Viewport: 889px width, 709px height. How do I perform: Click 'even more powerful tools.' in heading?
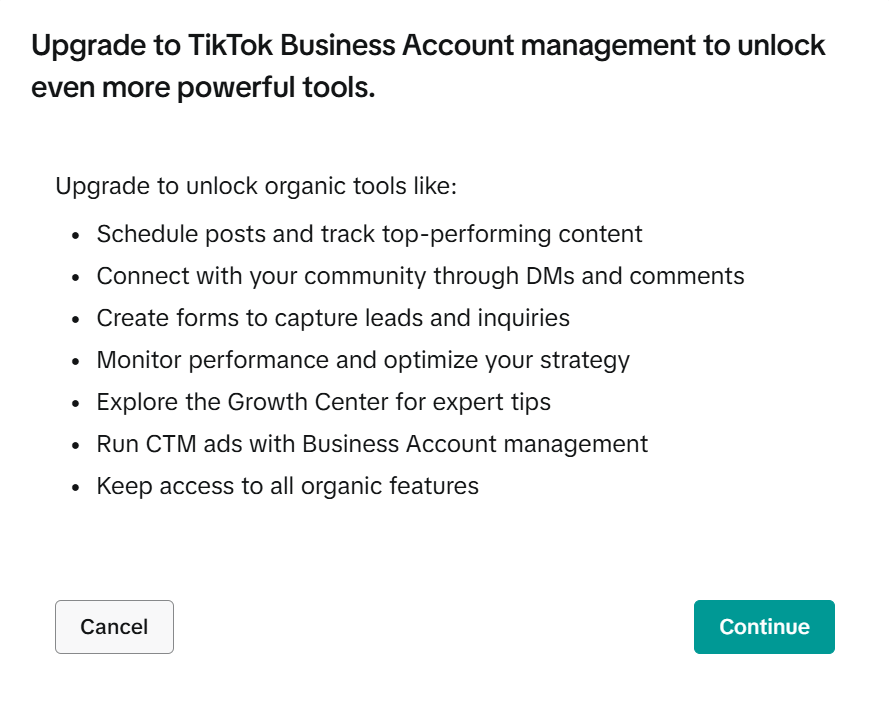[203, 88]
